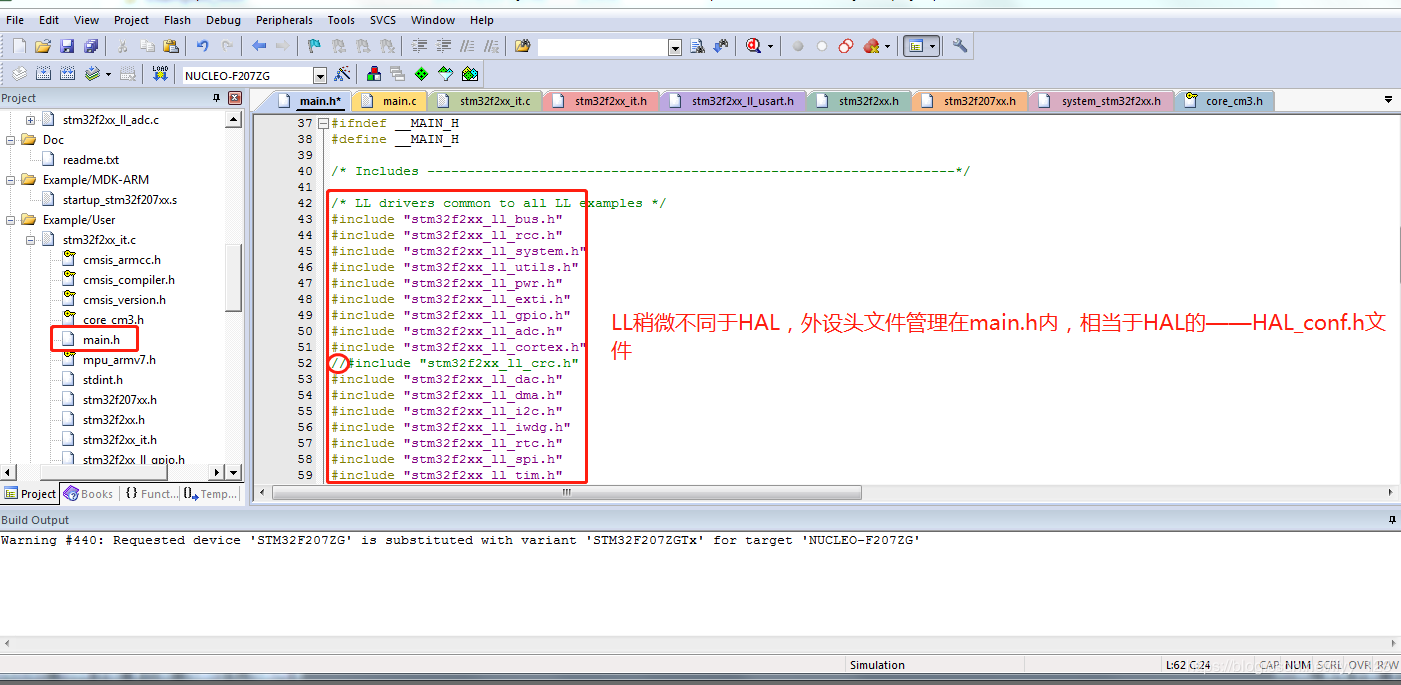Build the target files
The image size is (1401, 685).
click(43, 74)
